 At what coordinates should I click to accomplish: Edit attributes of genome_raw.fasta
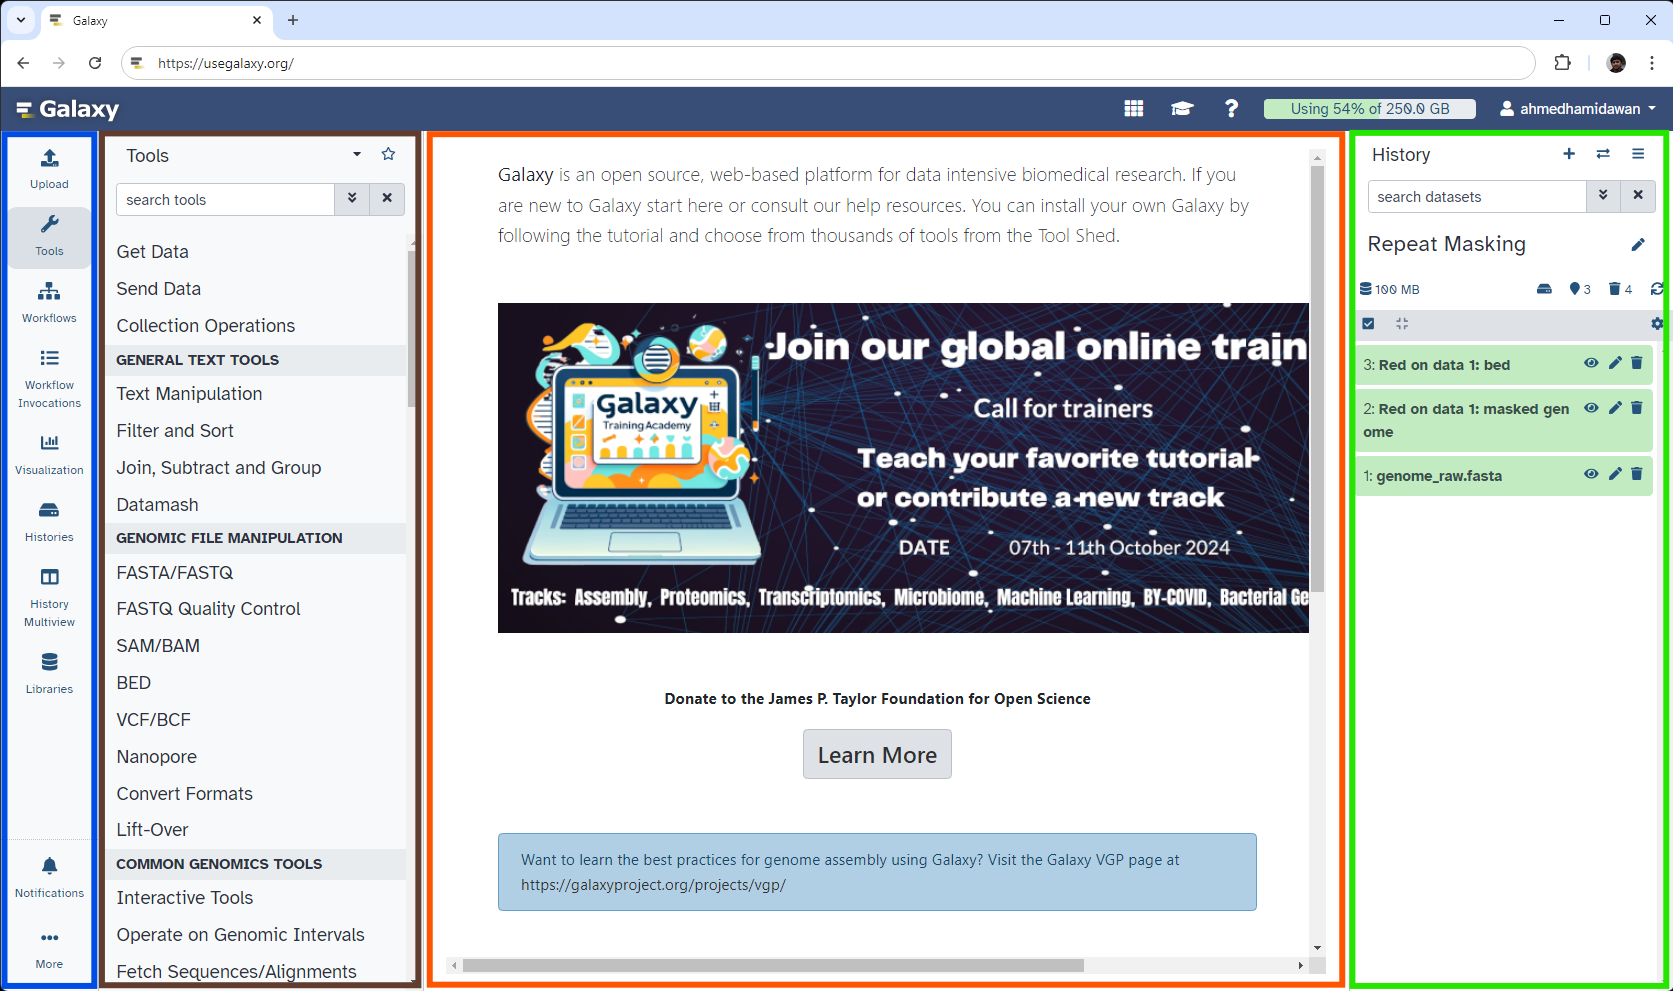(x=1615, y=473)
